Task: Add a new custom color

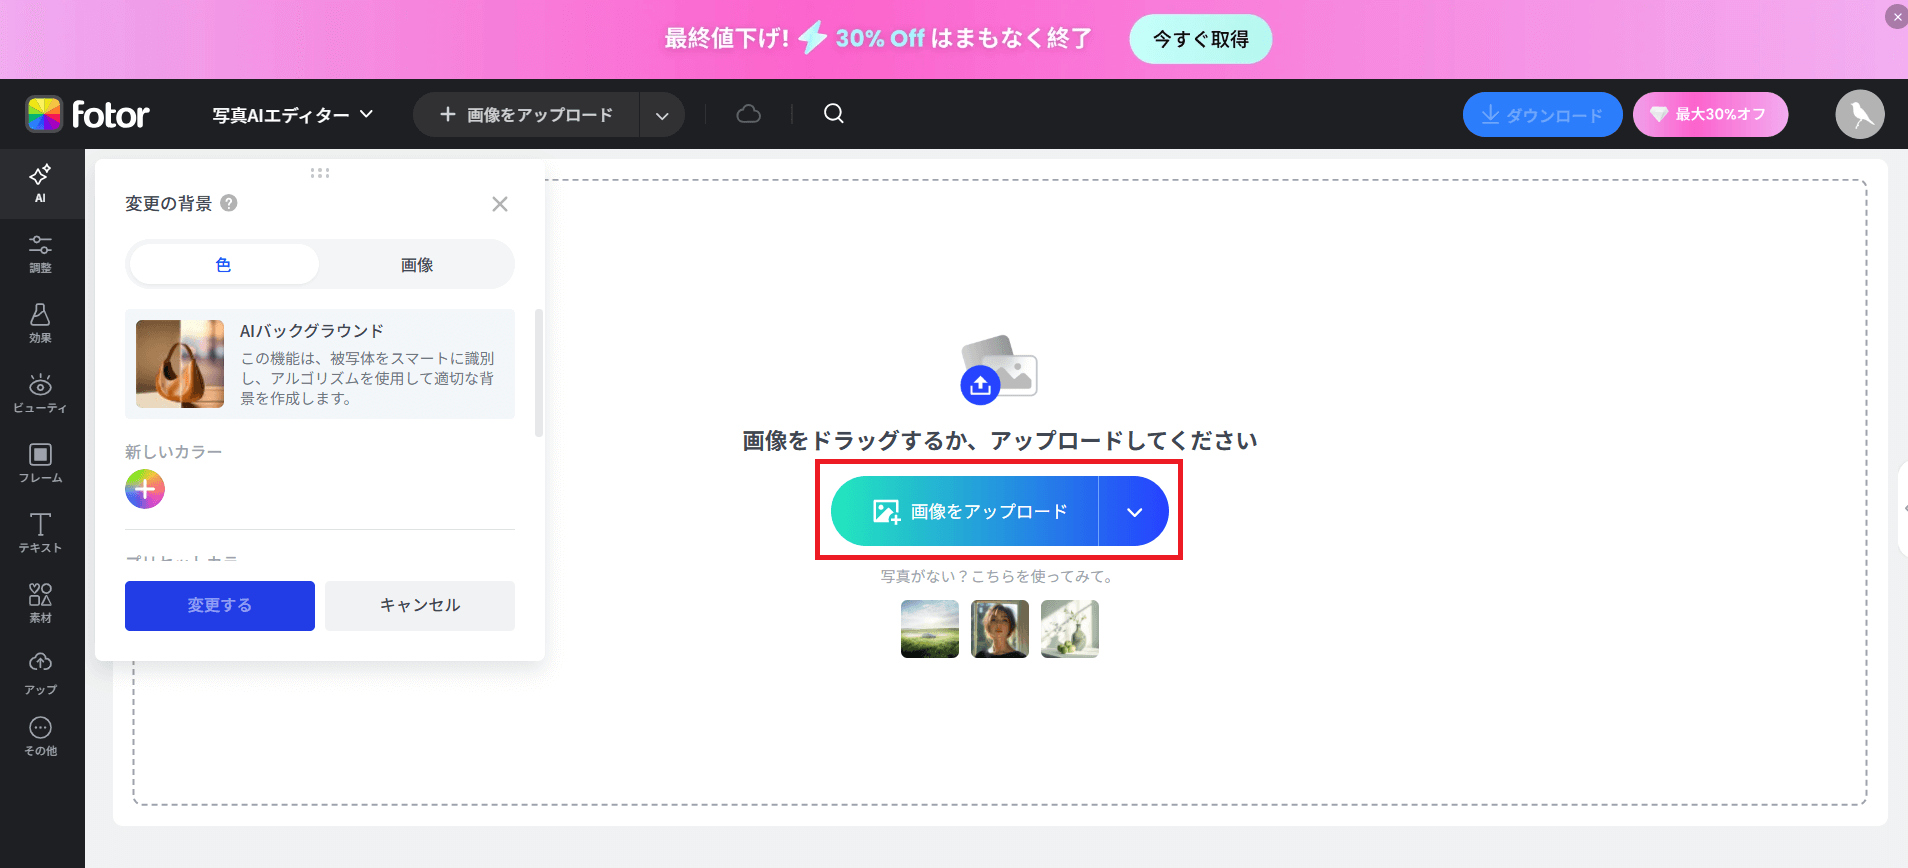Action: (145, 489)
